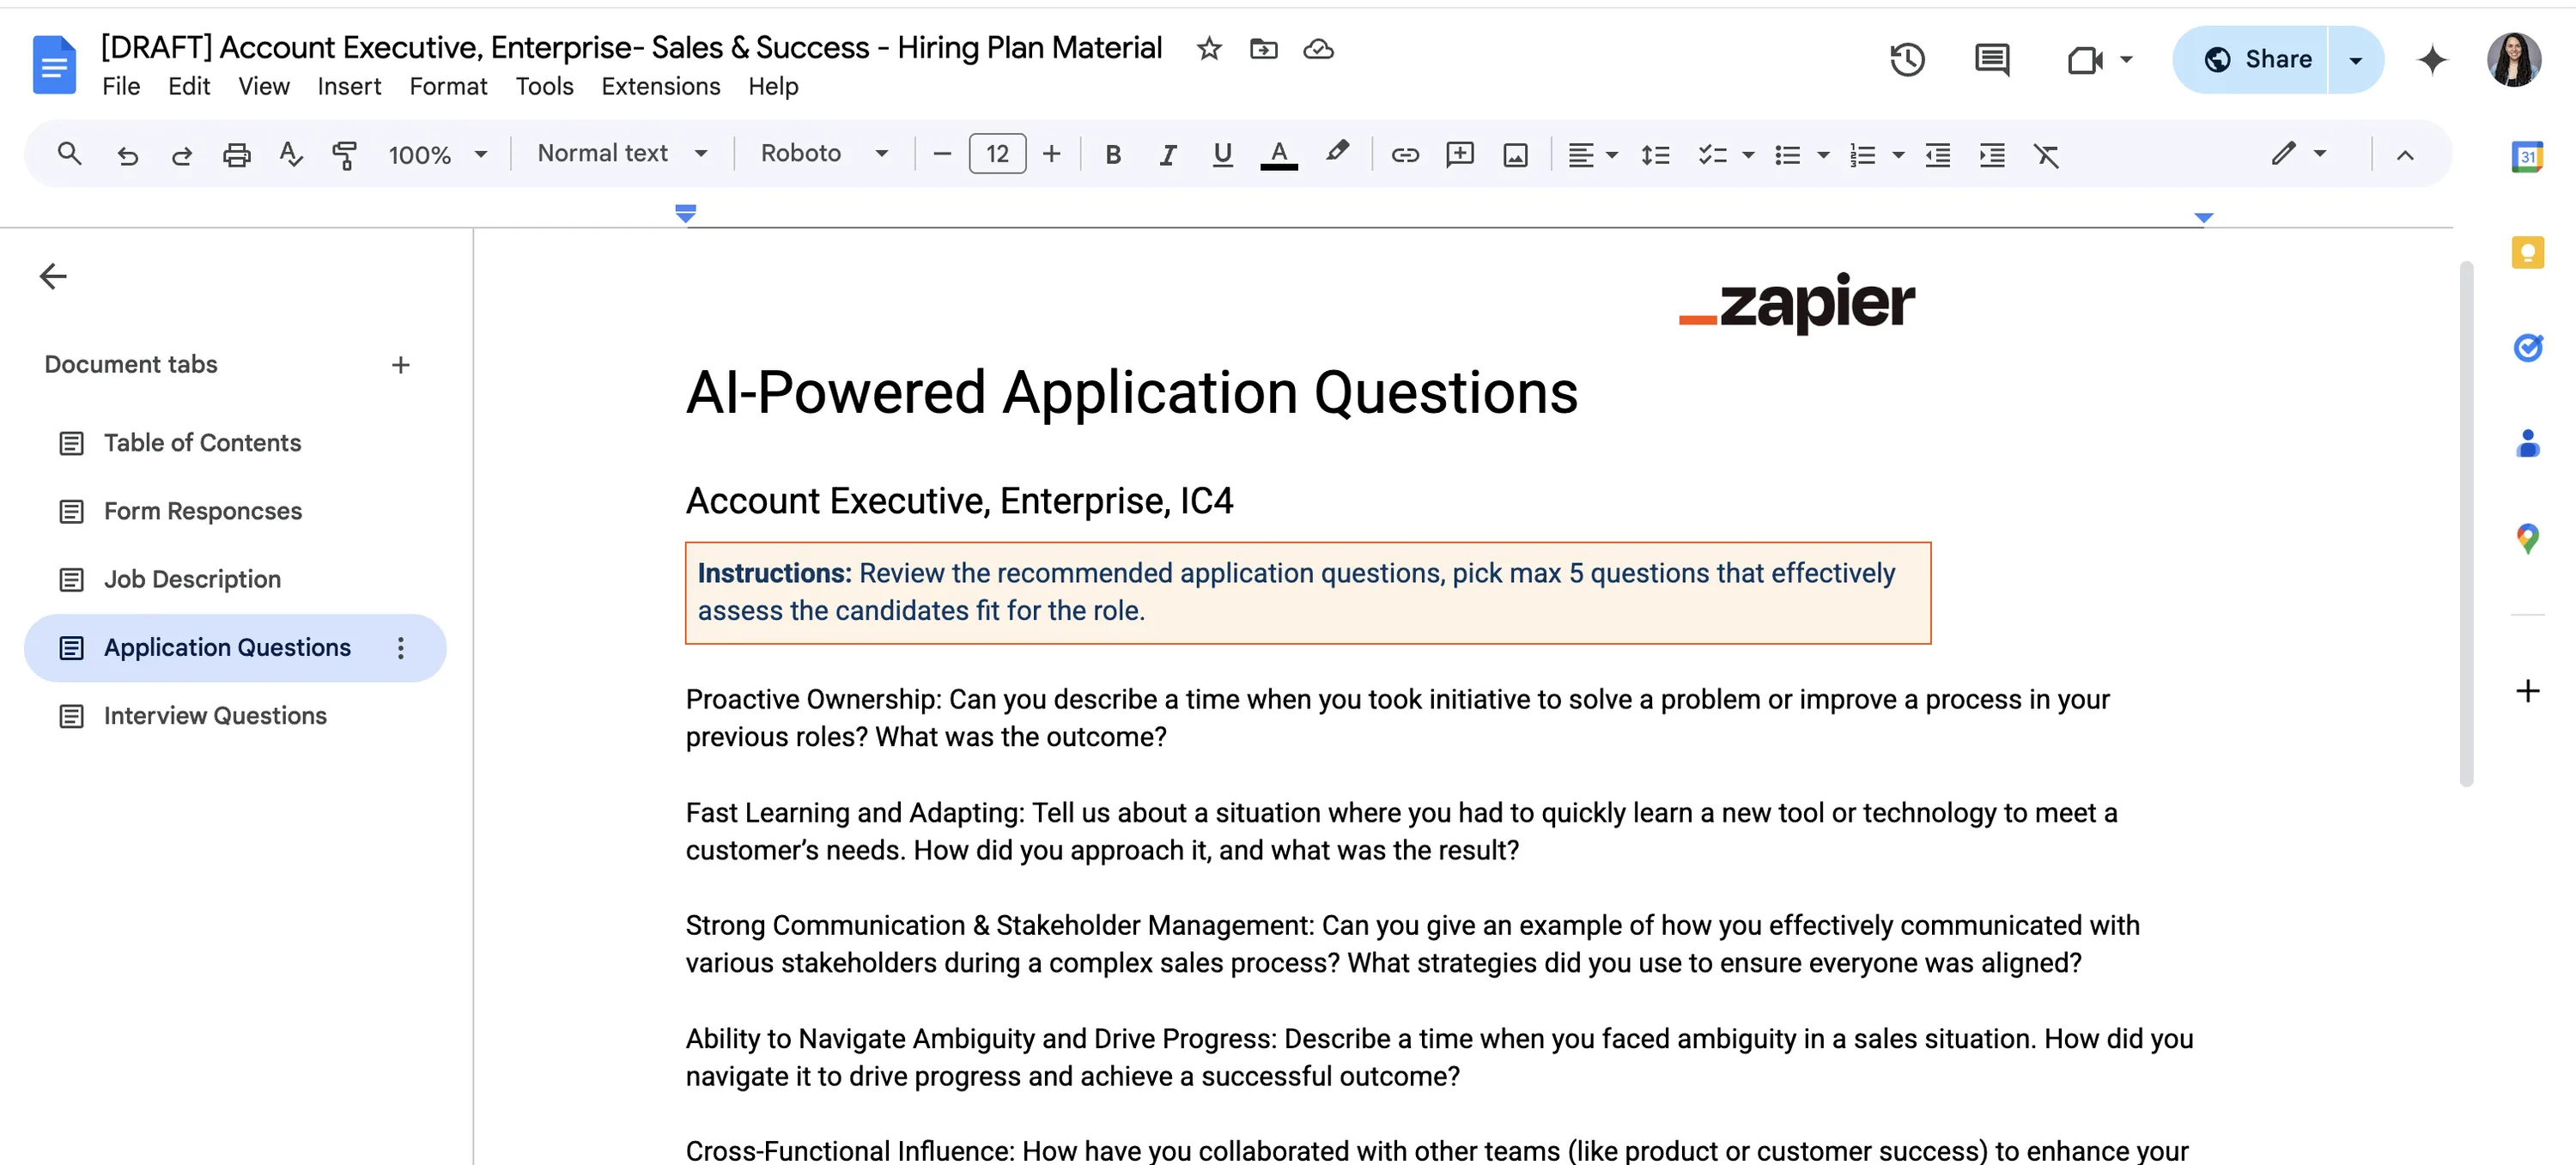Star this document
The width and height of the screenshot is (2576, 1165).
pyautogui.click(x=1209, y=48)
